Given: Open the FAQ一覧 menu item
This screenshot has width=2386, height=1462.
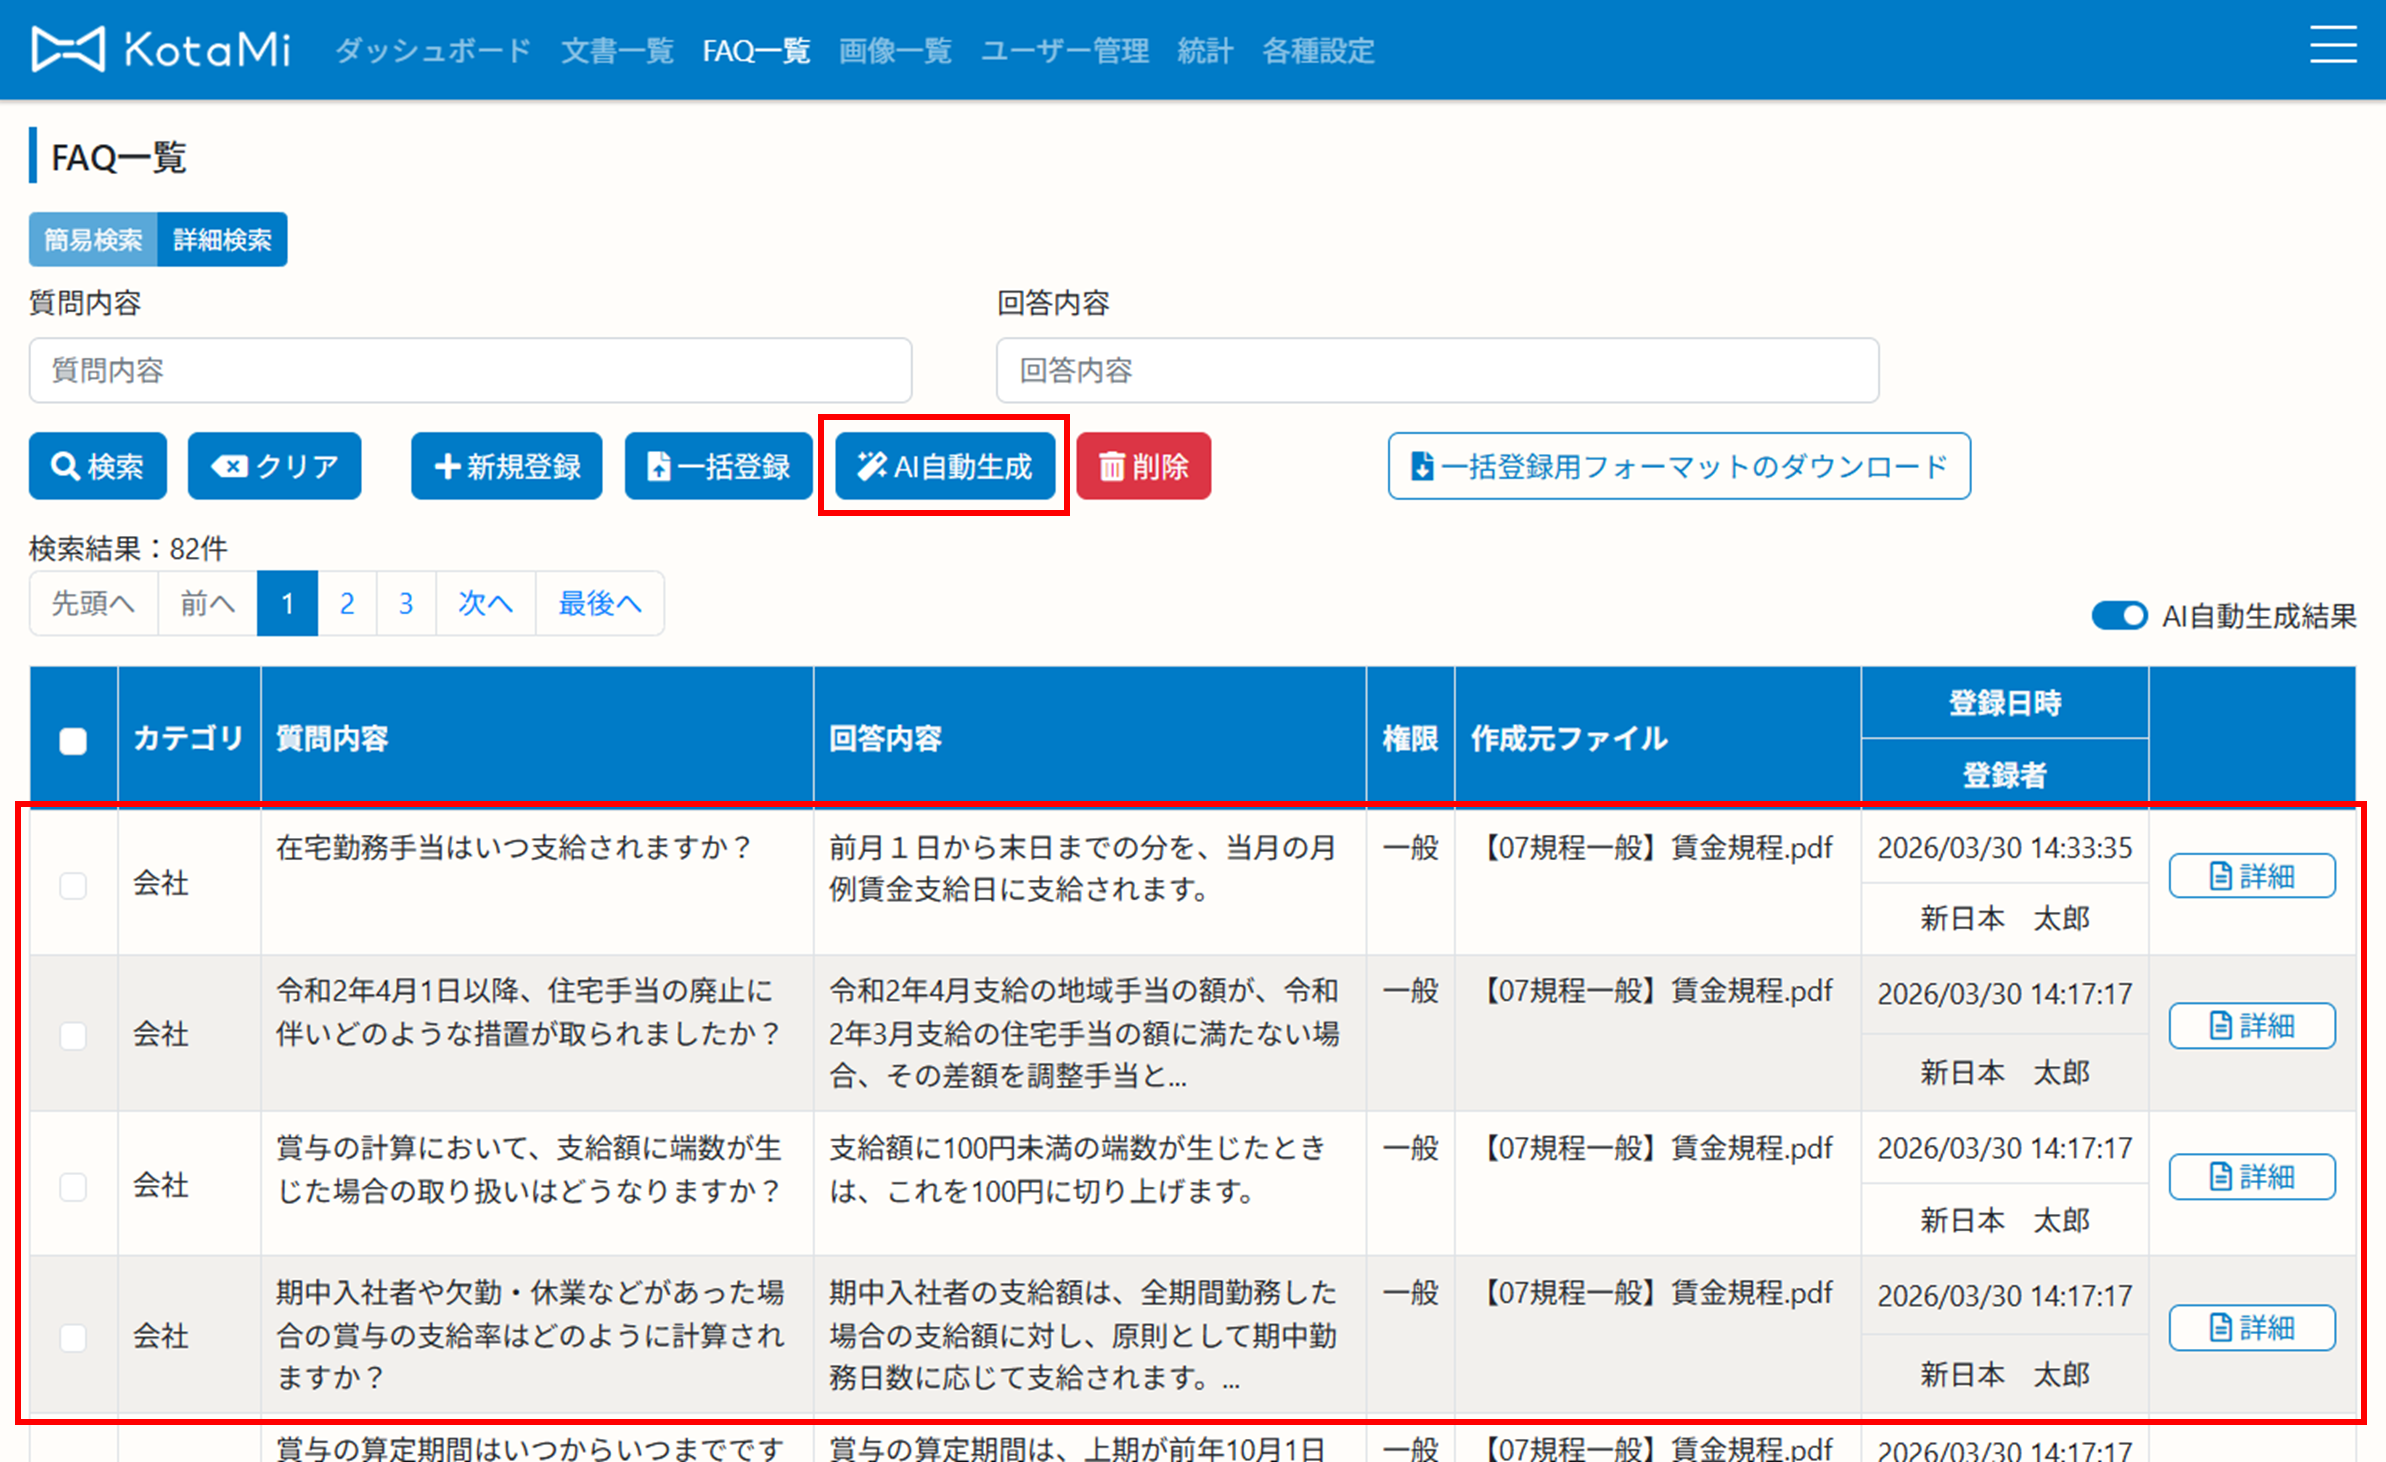Looking at the screenshot, I should pos(756,50).
